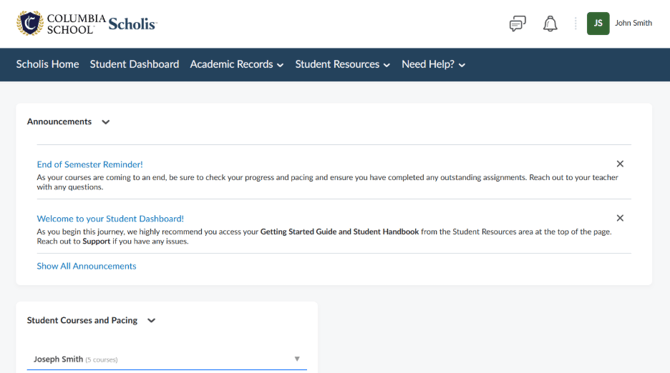
Task: Click the bold Getting Started Guide and Student Handbook text
Action: pyautogui.click(x=339, y=232)
